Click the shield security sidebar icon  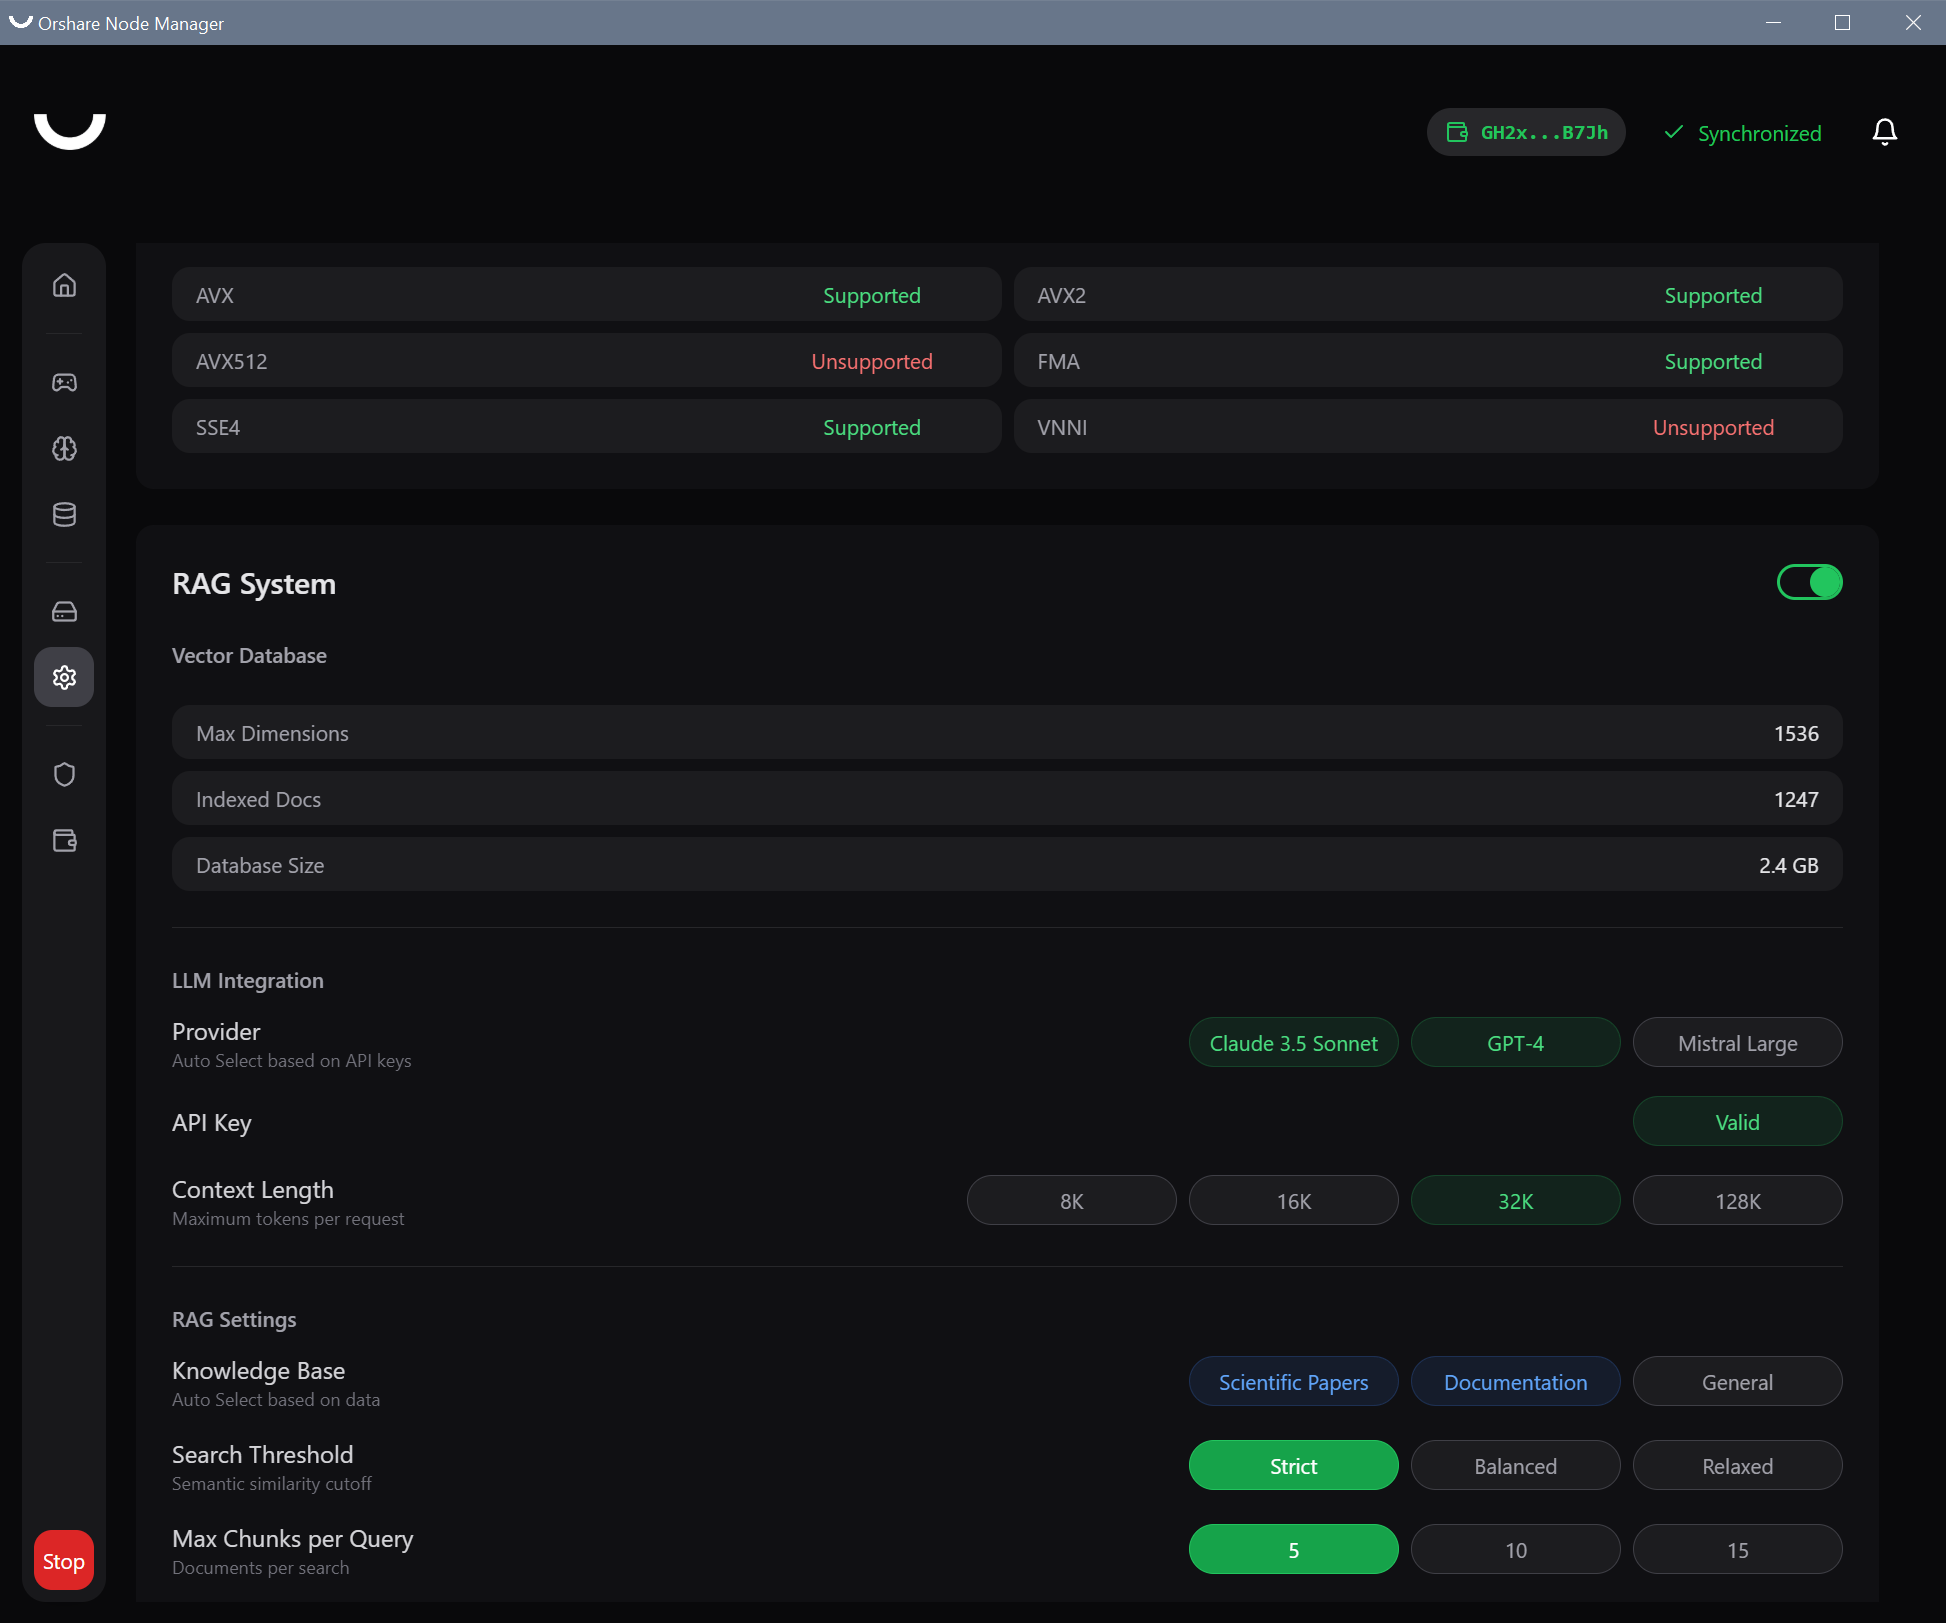point(64,775)
